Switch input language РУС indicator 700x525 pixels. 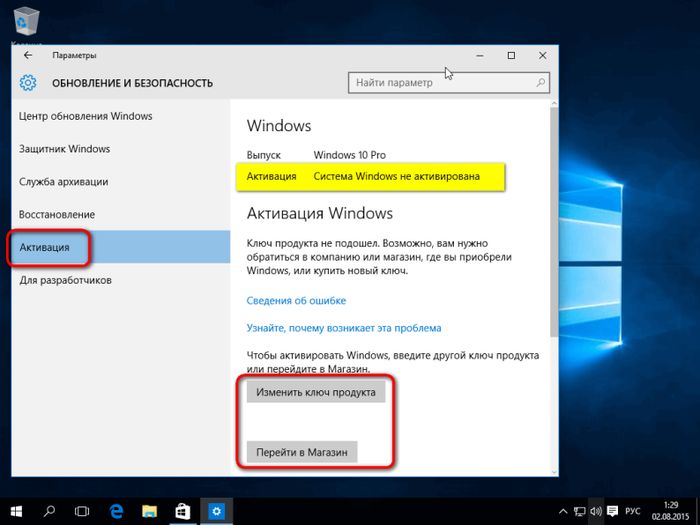[633, 511]
